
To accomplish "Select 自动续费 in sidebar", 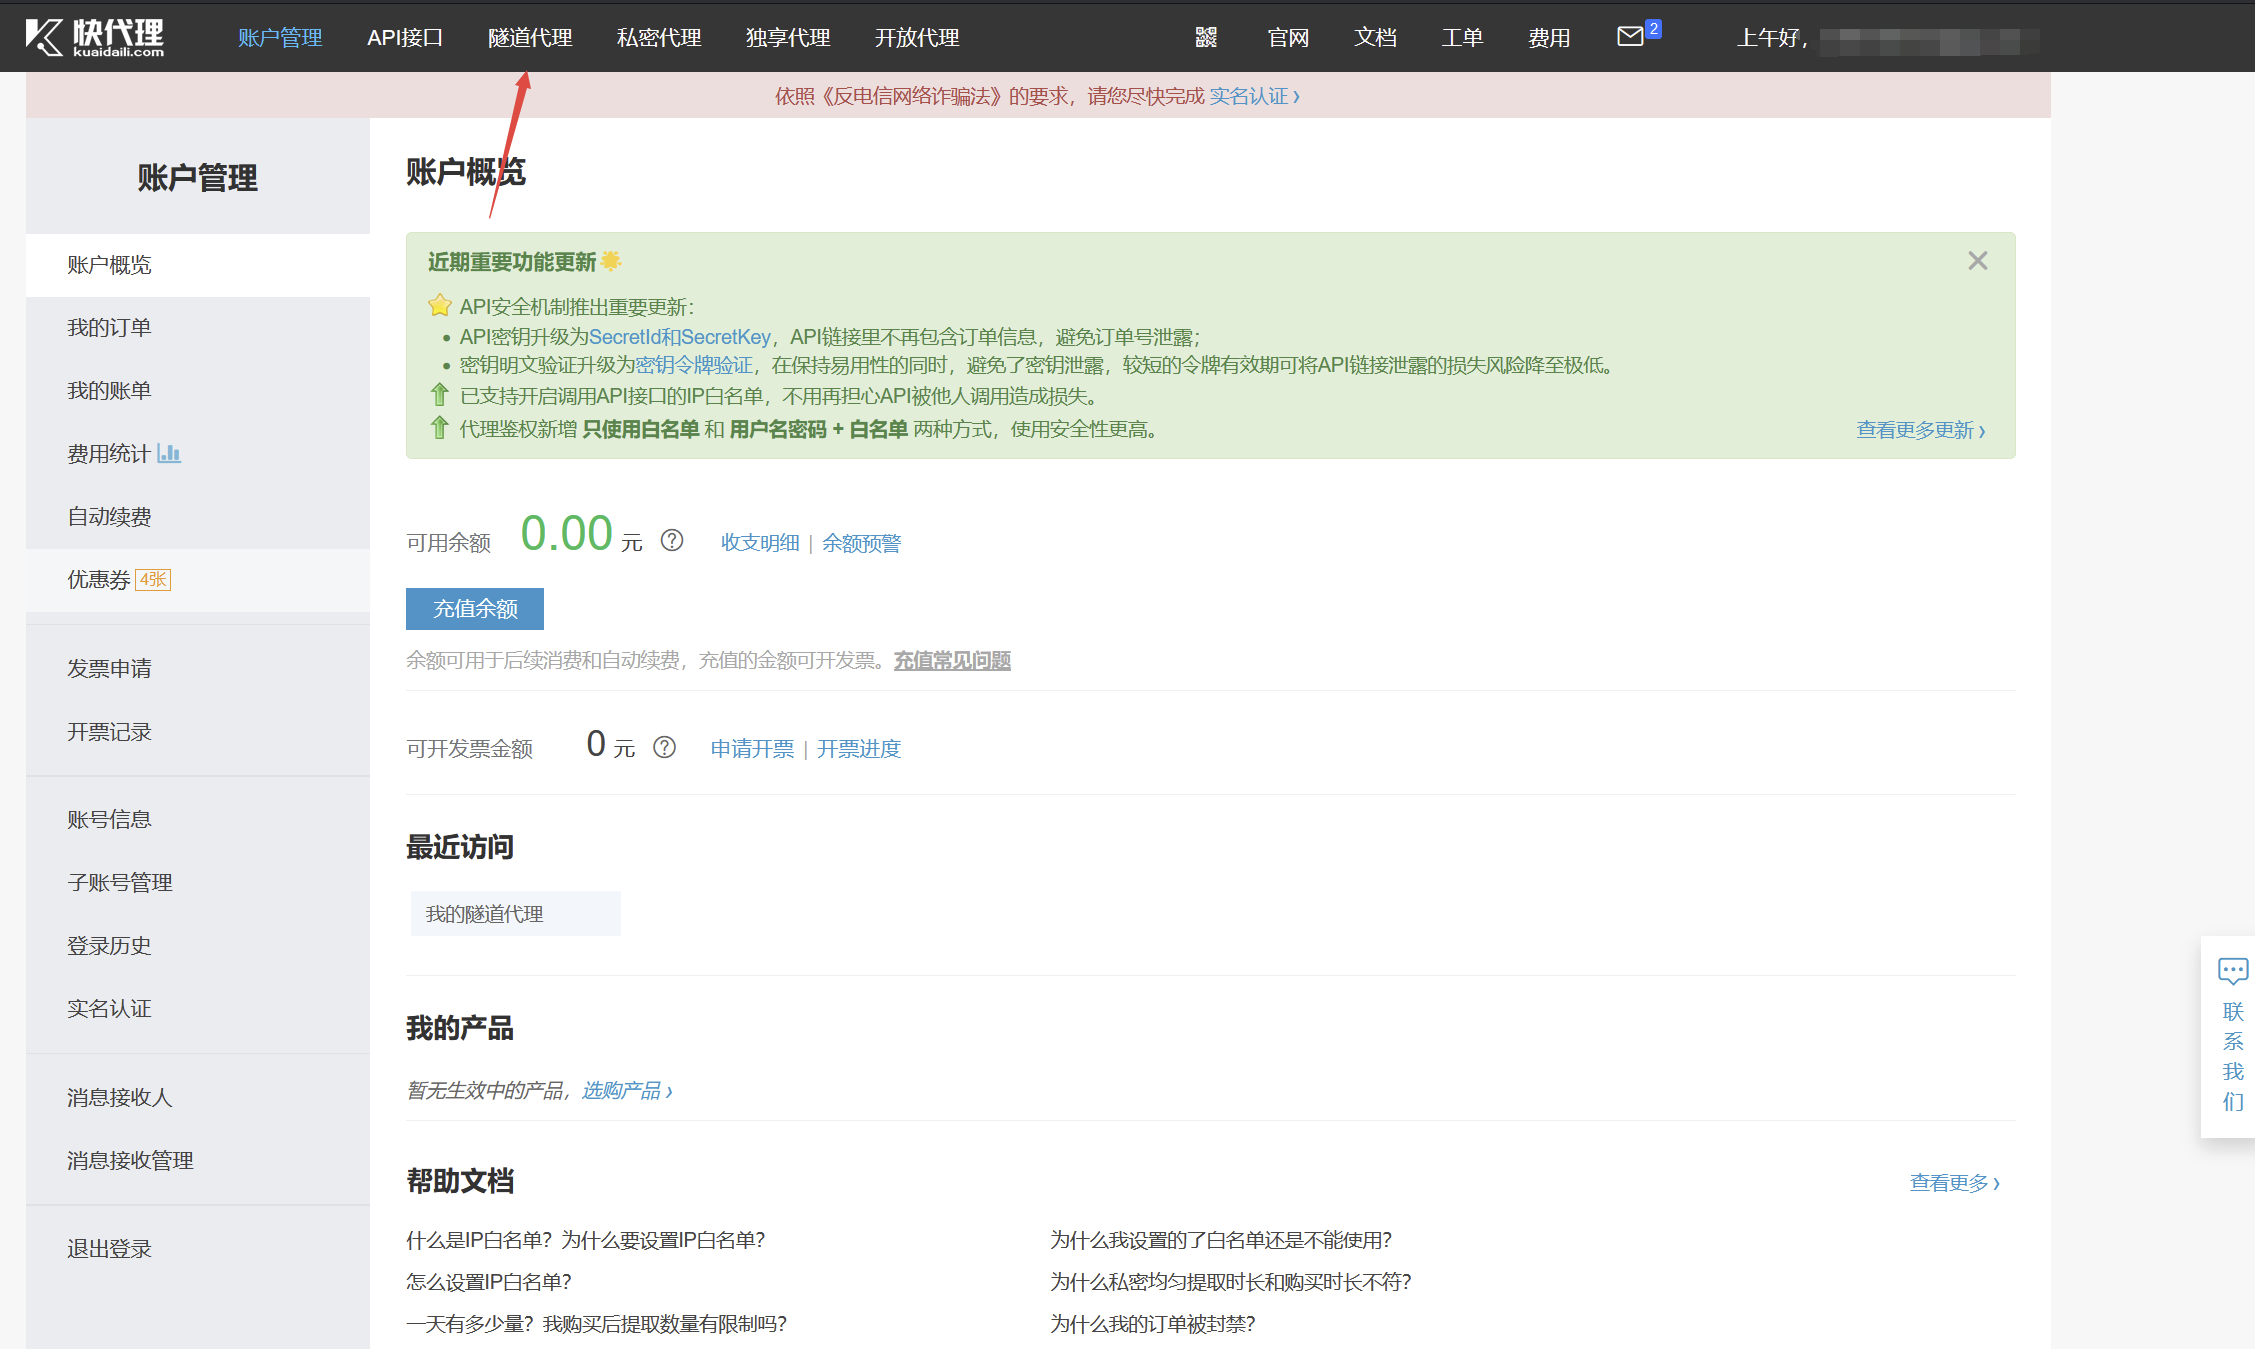I will pos(198,517).
